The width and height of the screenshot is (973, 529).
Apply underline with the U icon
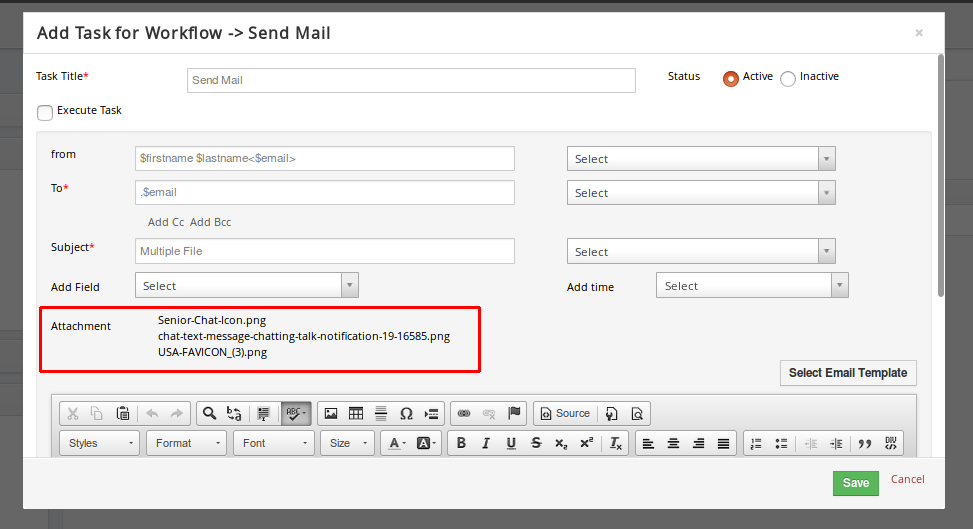pos(511,443)
